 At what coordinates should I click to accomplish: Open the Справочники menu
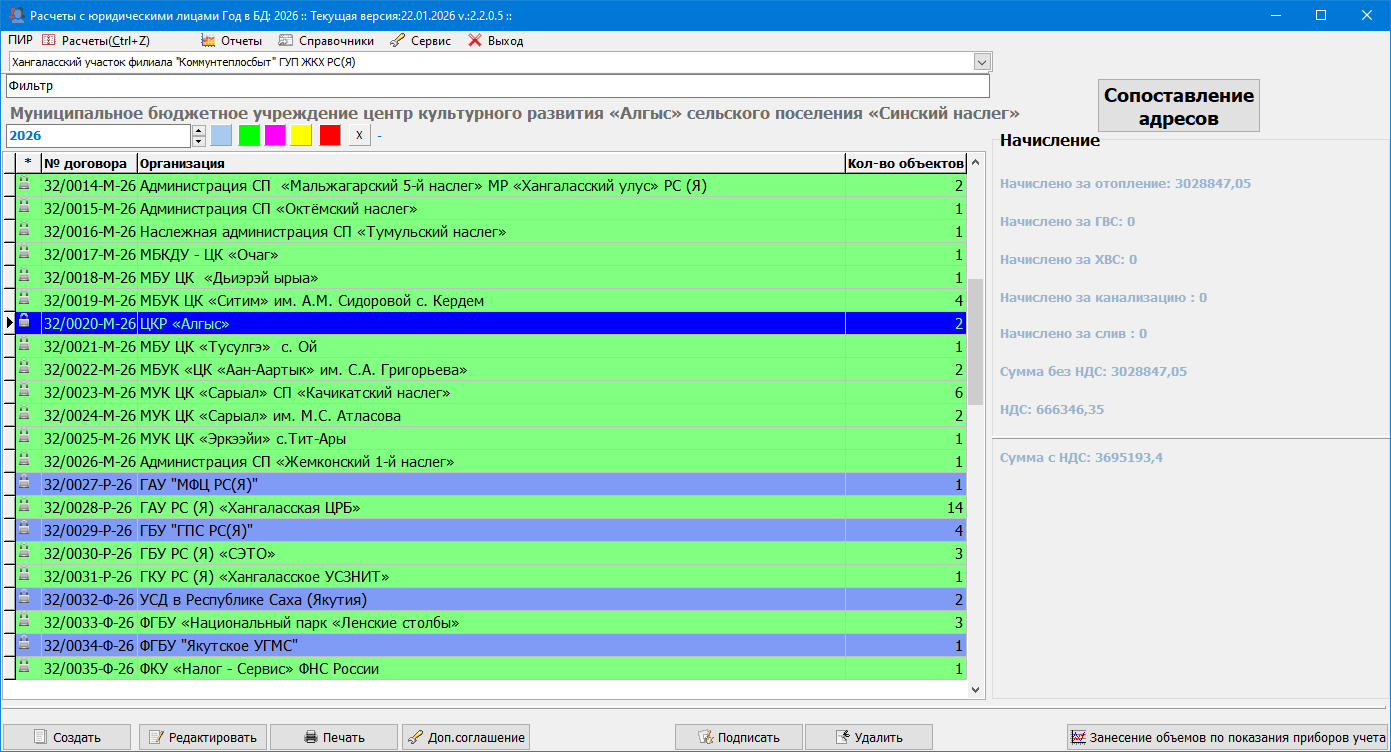coord(326,41)
